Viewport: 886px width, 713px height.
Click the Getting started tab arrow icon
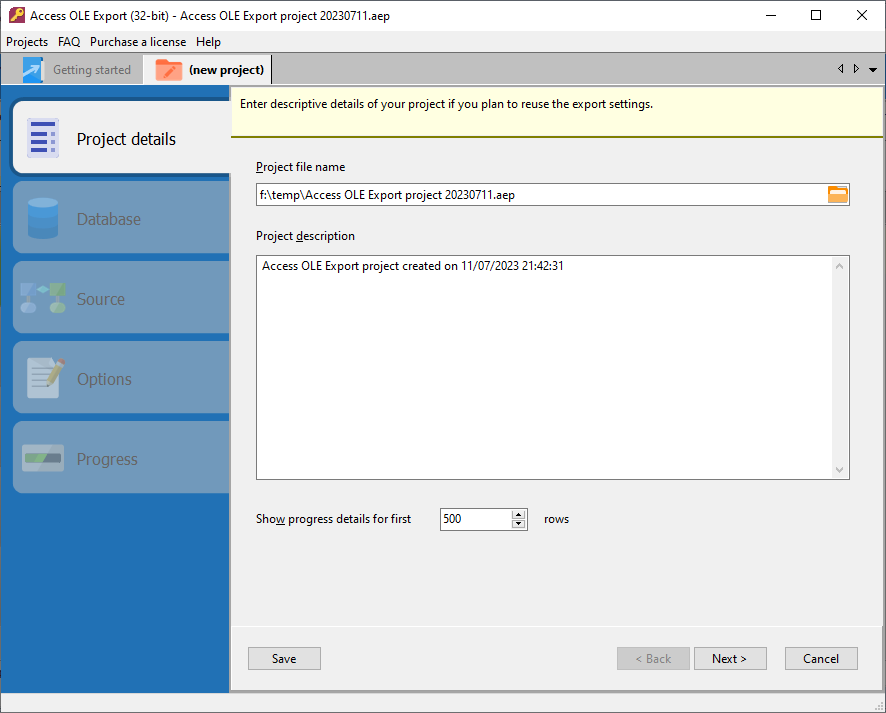tap(33, 70)
